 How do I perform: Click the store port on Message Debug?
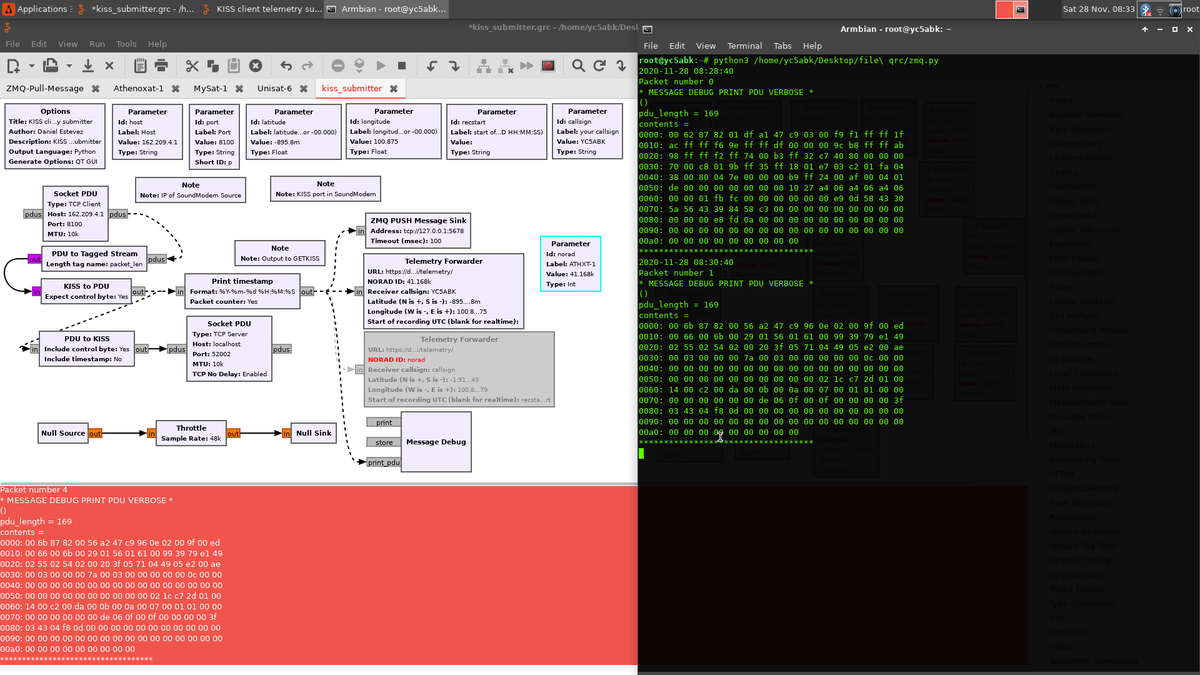click(x=384, y=442)
